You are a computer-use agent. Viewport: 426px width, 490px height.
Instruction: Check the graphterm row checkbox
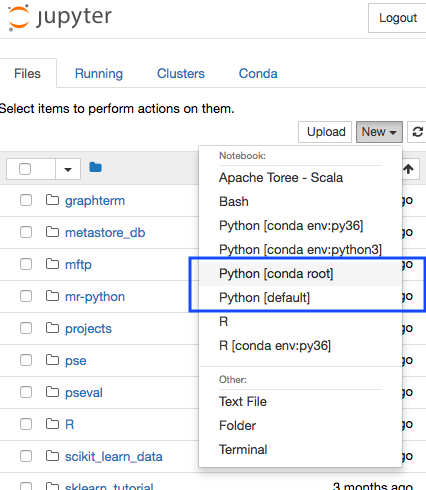tap(26, 200)
